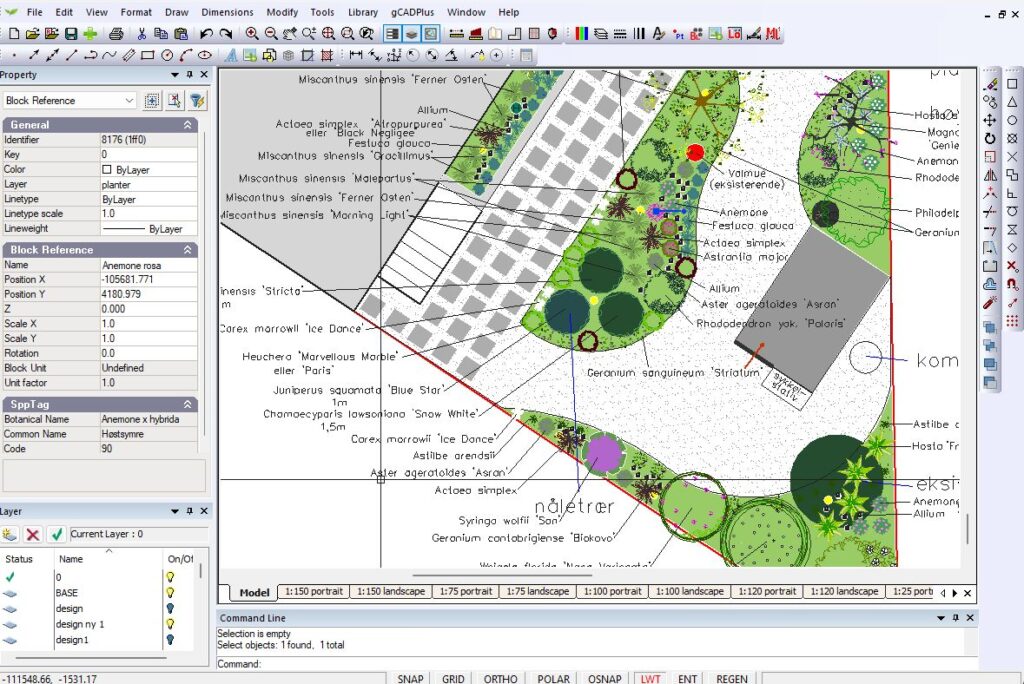Toggle OSNAP in status bar
Screen dimensions: 1024x684
tap(605, 679)
